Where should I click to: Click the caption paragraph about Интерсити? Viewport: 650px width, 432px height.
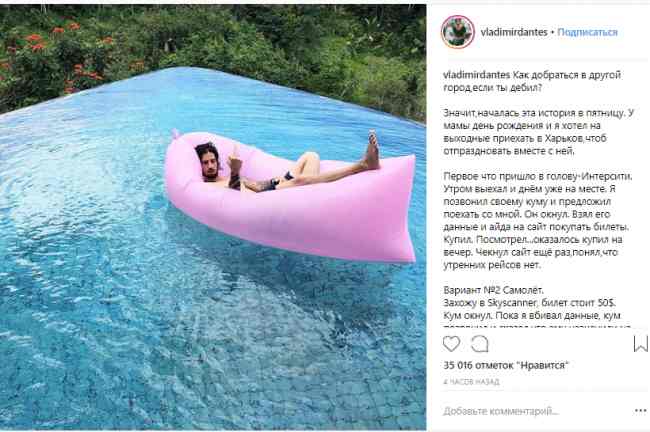point(538,221)
